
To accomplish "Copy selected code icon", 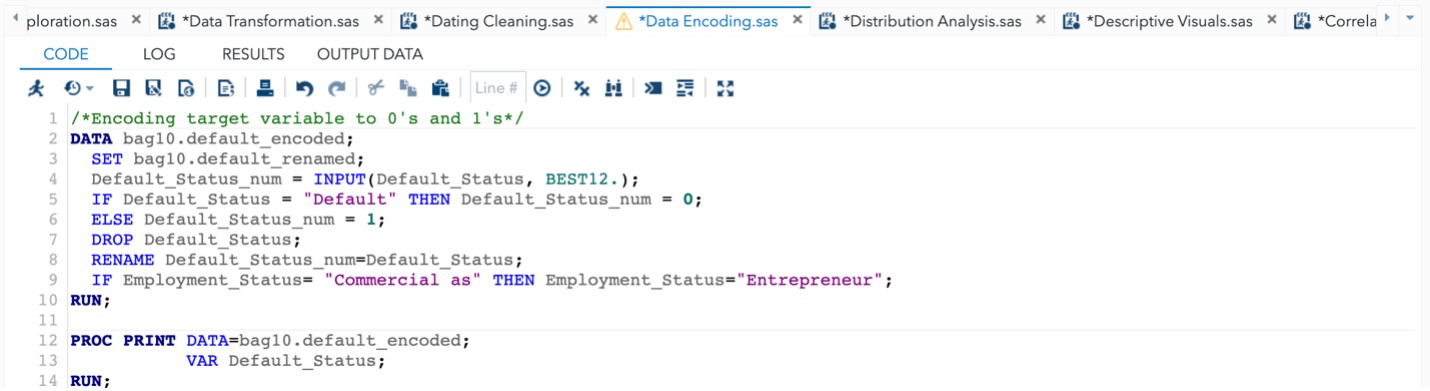I will point(408,89).
